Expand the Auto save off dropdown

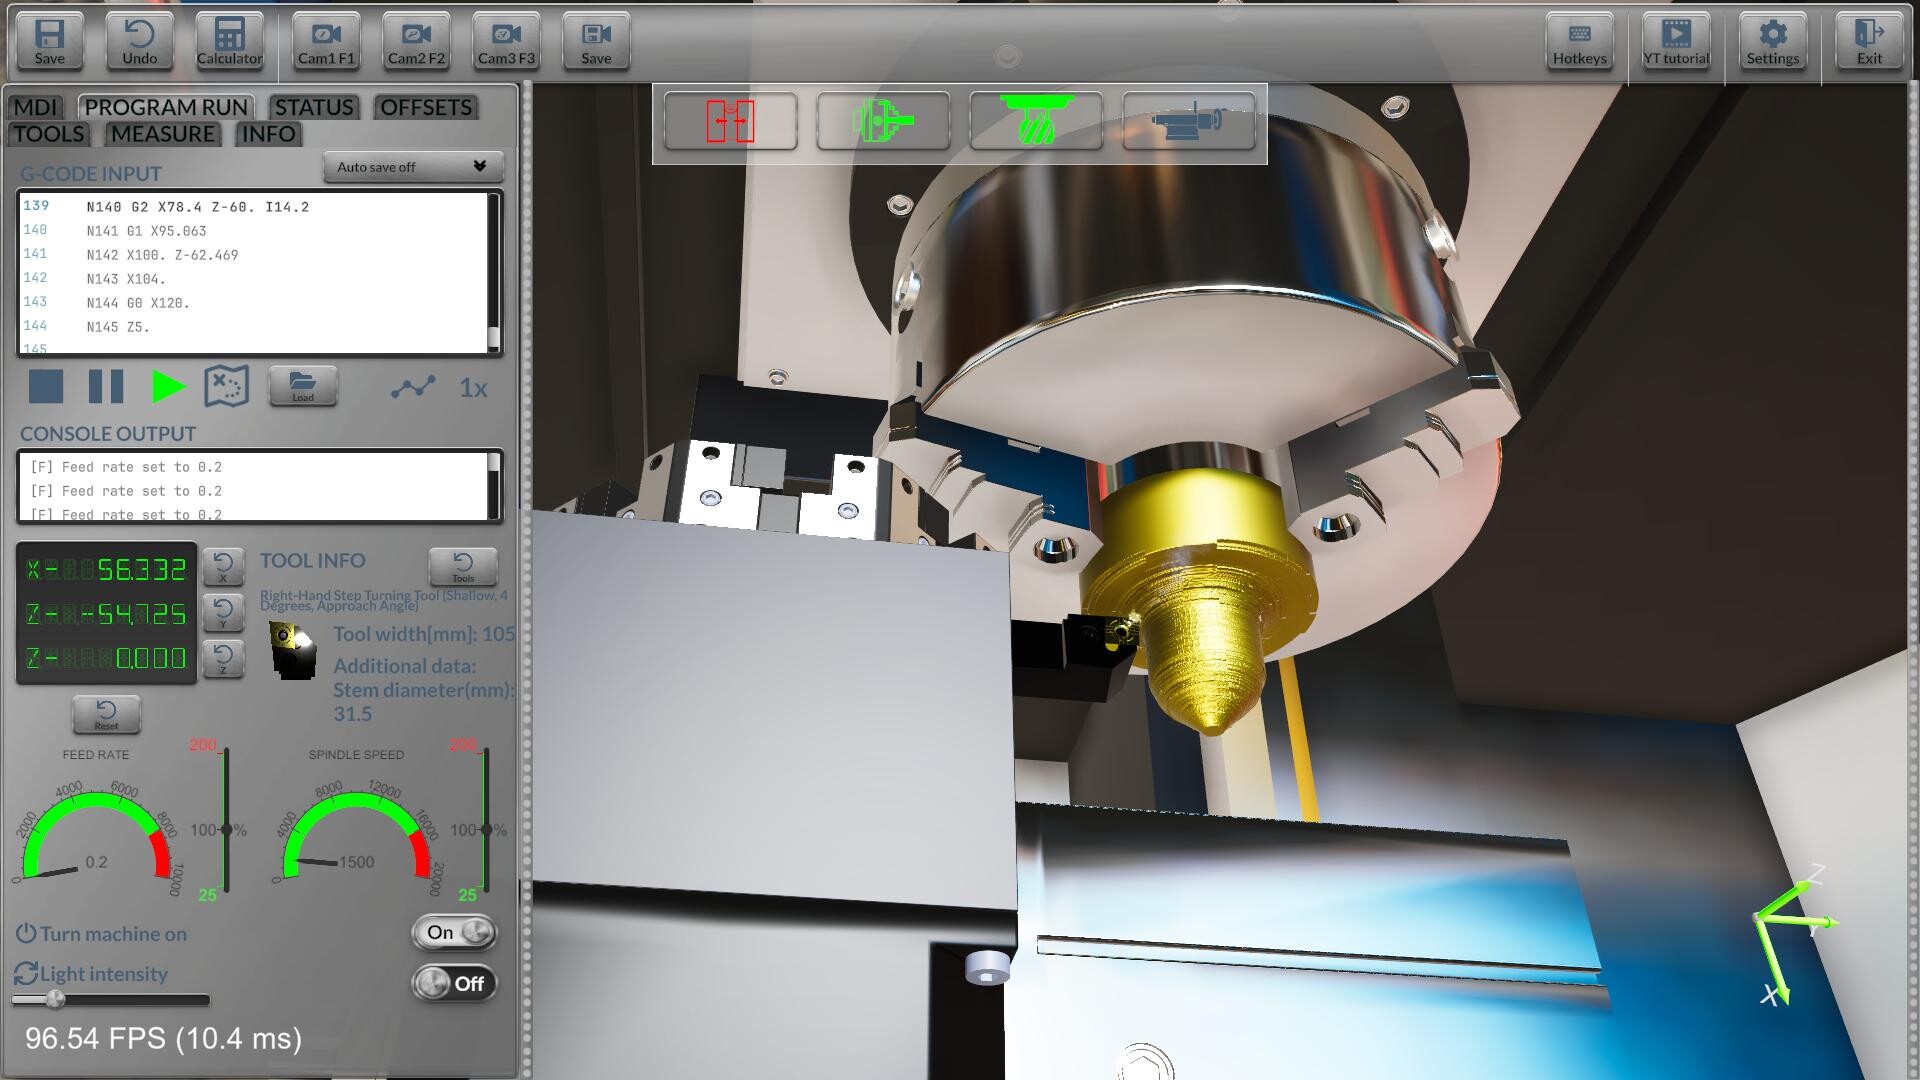coord(411,167)
